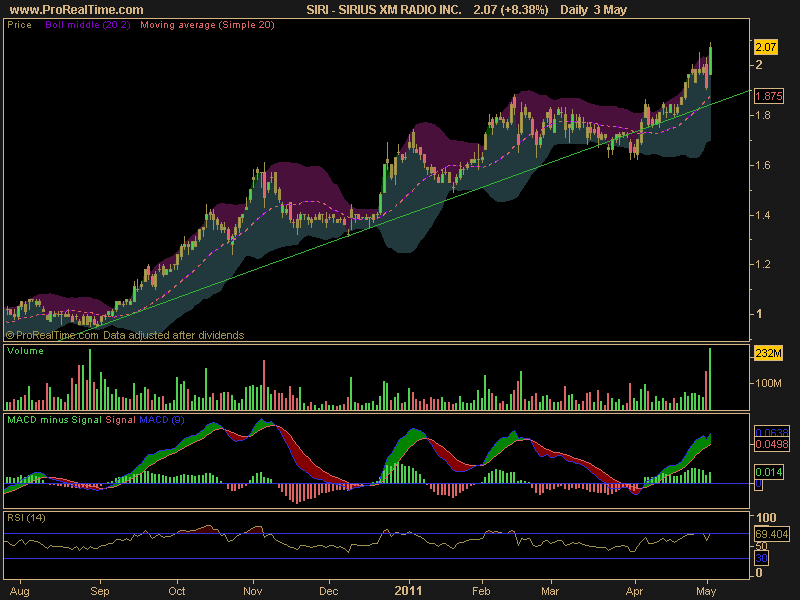
Task: Click the RSI (14) panel label
Action: tap(26, 517)
